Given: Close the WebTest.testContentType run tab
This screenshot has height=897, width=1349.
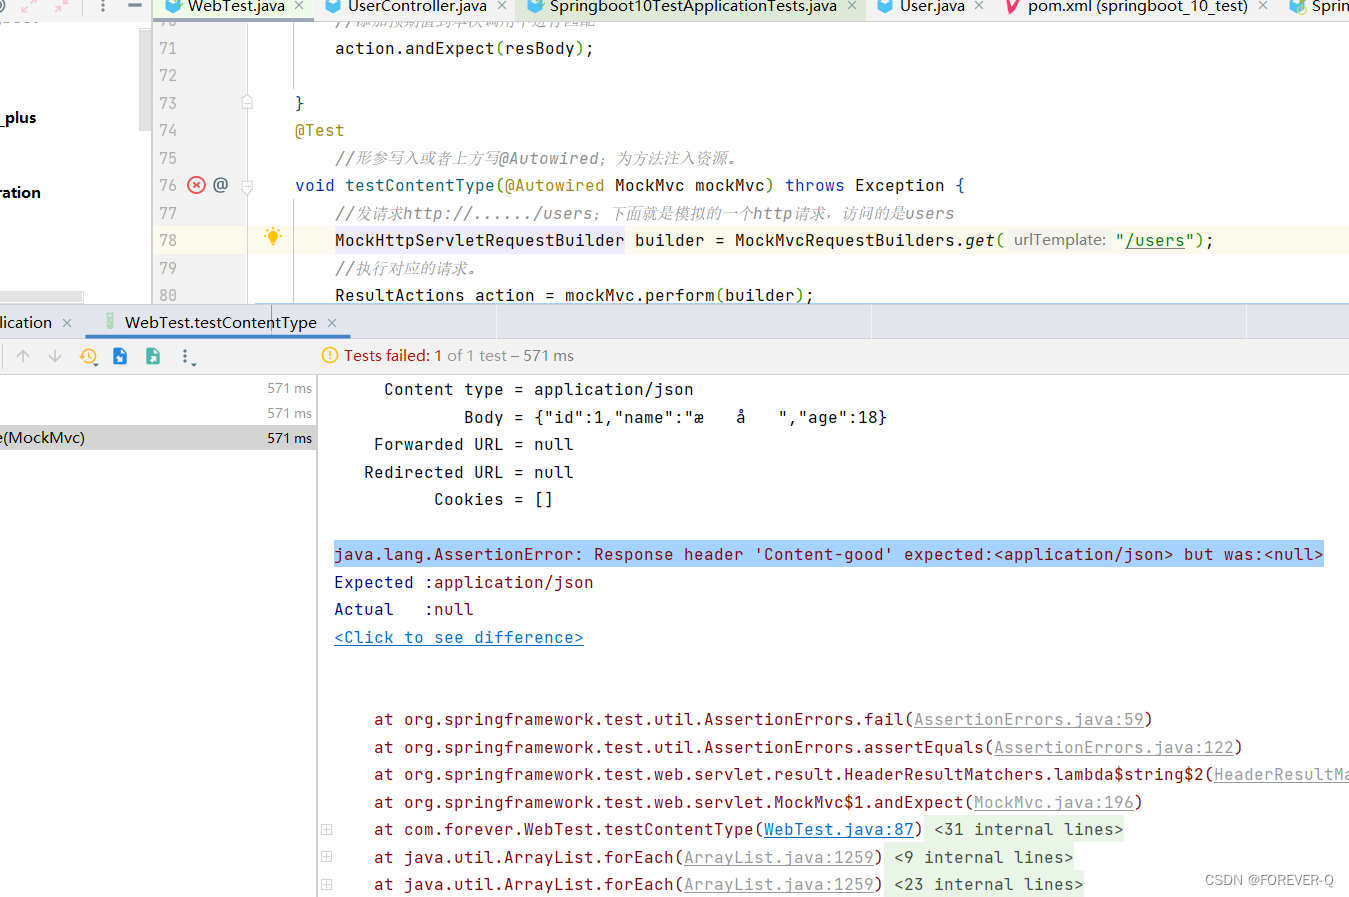Looking at the screenshot, I should (x=332, y=323).
